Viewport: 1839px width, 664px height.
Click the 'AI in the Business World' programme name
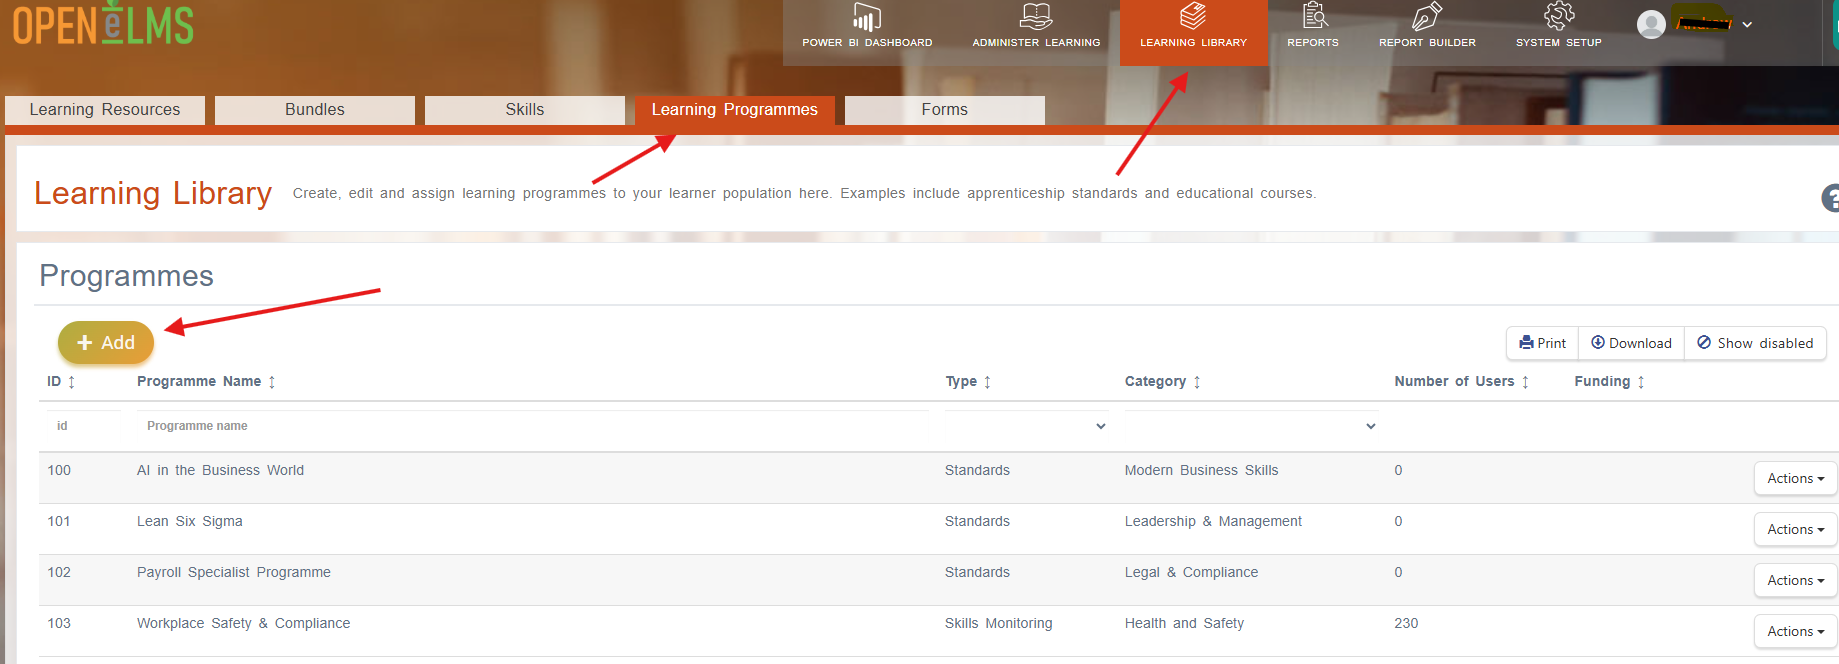220,471
